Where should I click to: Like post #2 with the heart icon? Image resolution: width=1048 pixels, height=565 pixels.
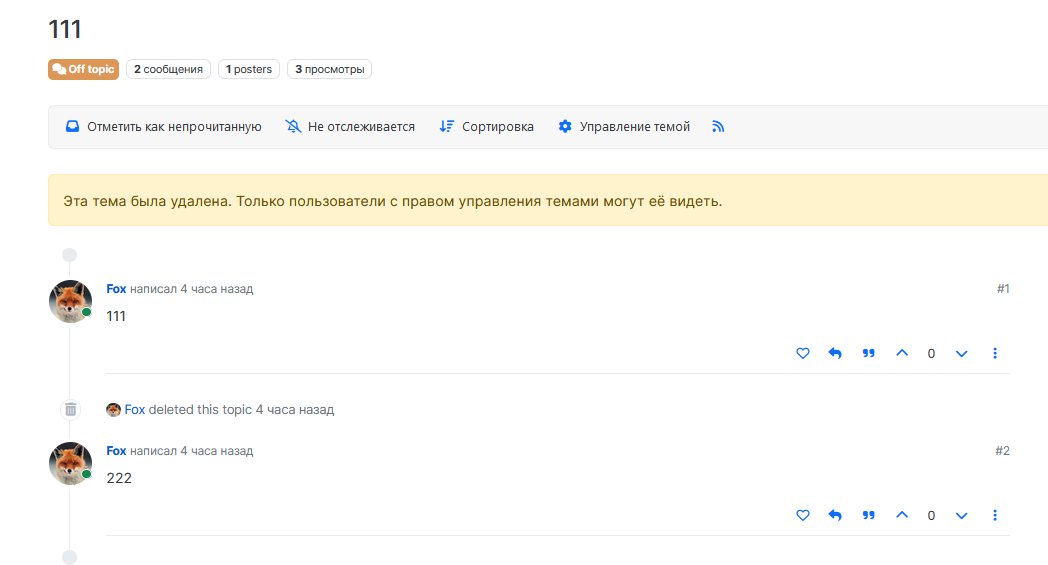(803, 515)
